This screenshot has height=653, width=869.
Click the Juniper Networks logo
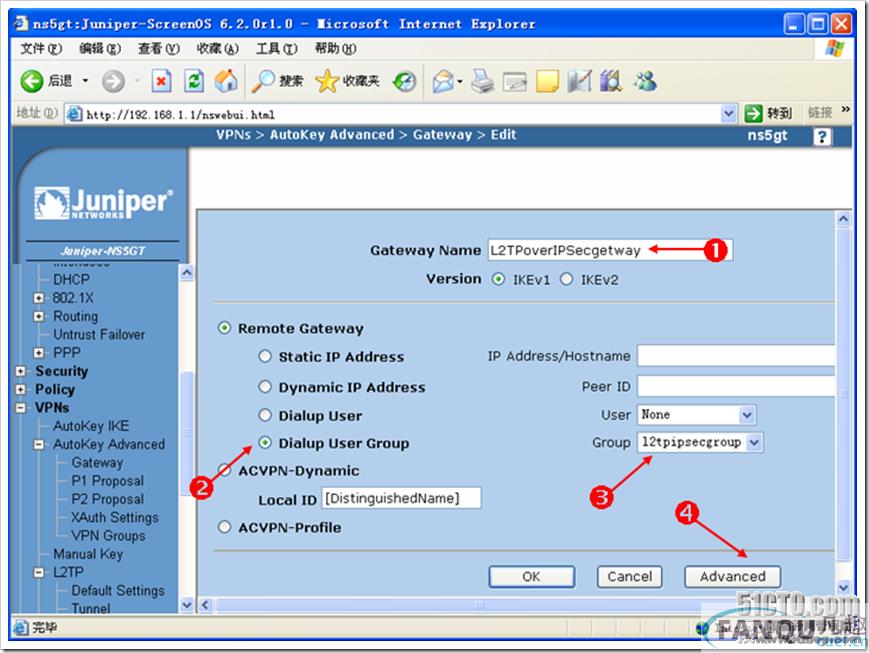click(x=104, y=203)
